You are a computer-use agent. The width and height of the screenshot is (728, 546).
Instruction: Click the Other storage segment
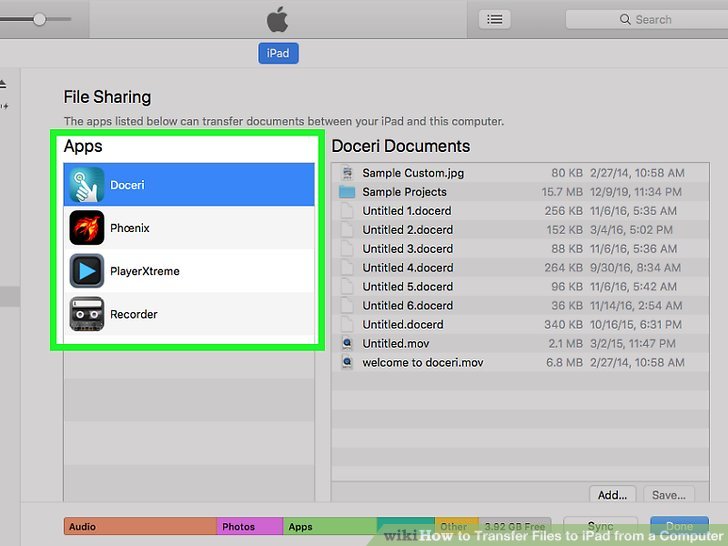(456, 526)
